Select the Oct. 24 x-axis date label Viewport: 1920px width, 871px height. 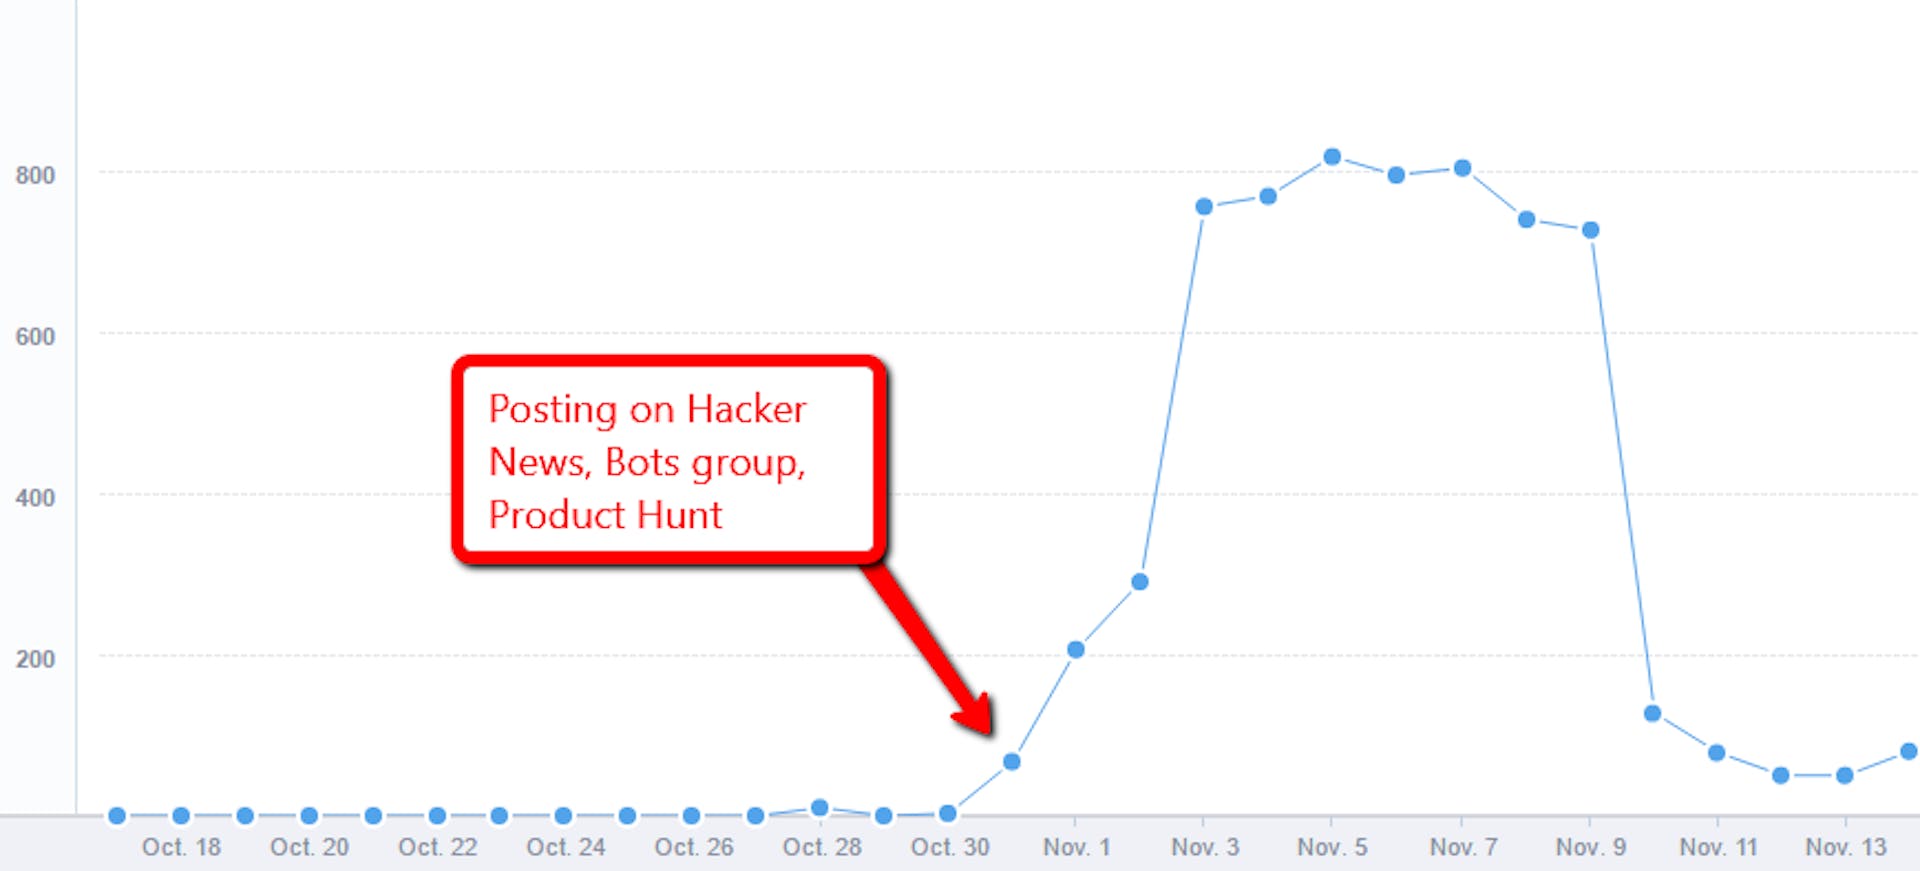pos(565,848)
